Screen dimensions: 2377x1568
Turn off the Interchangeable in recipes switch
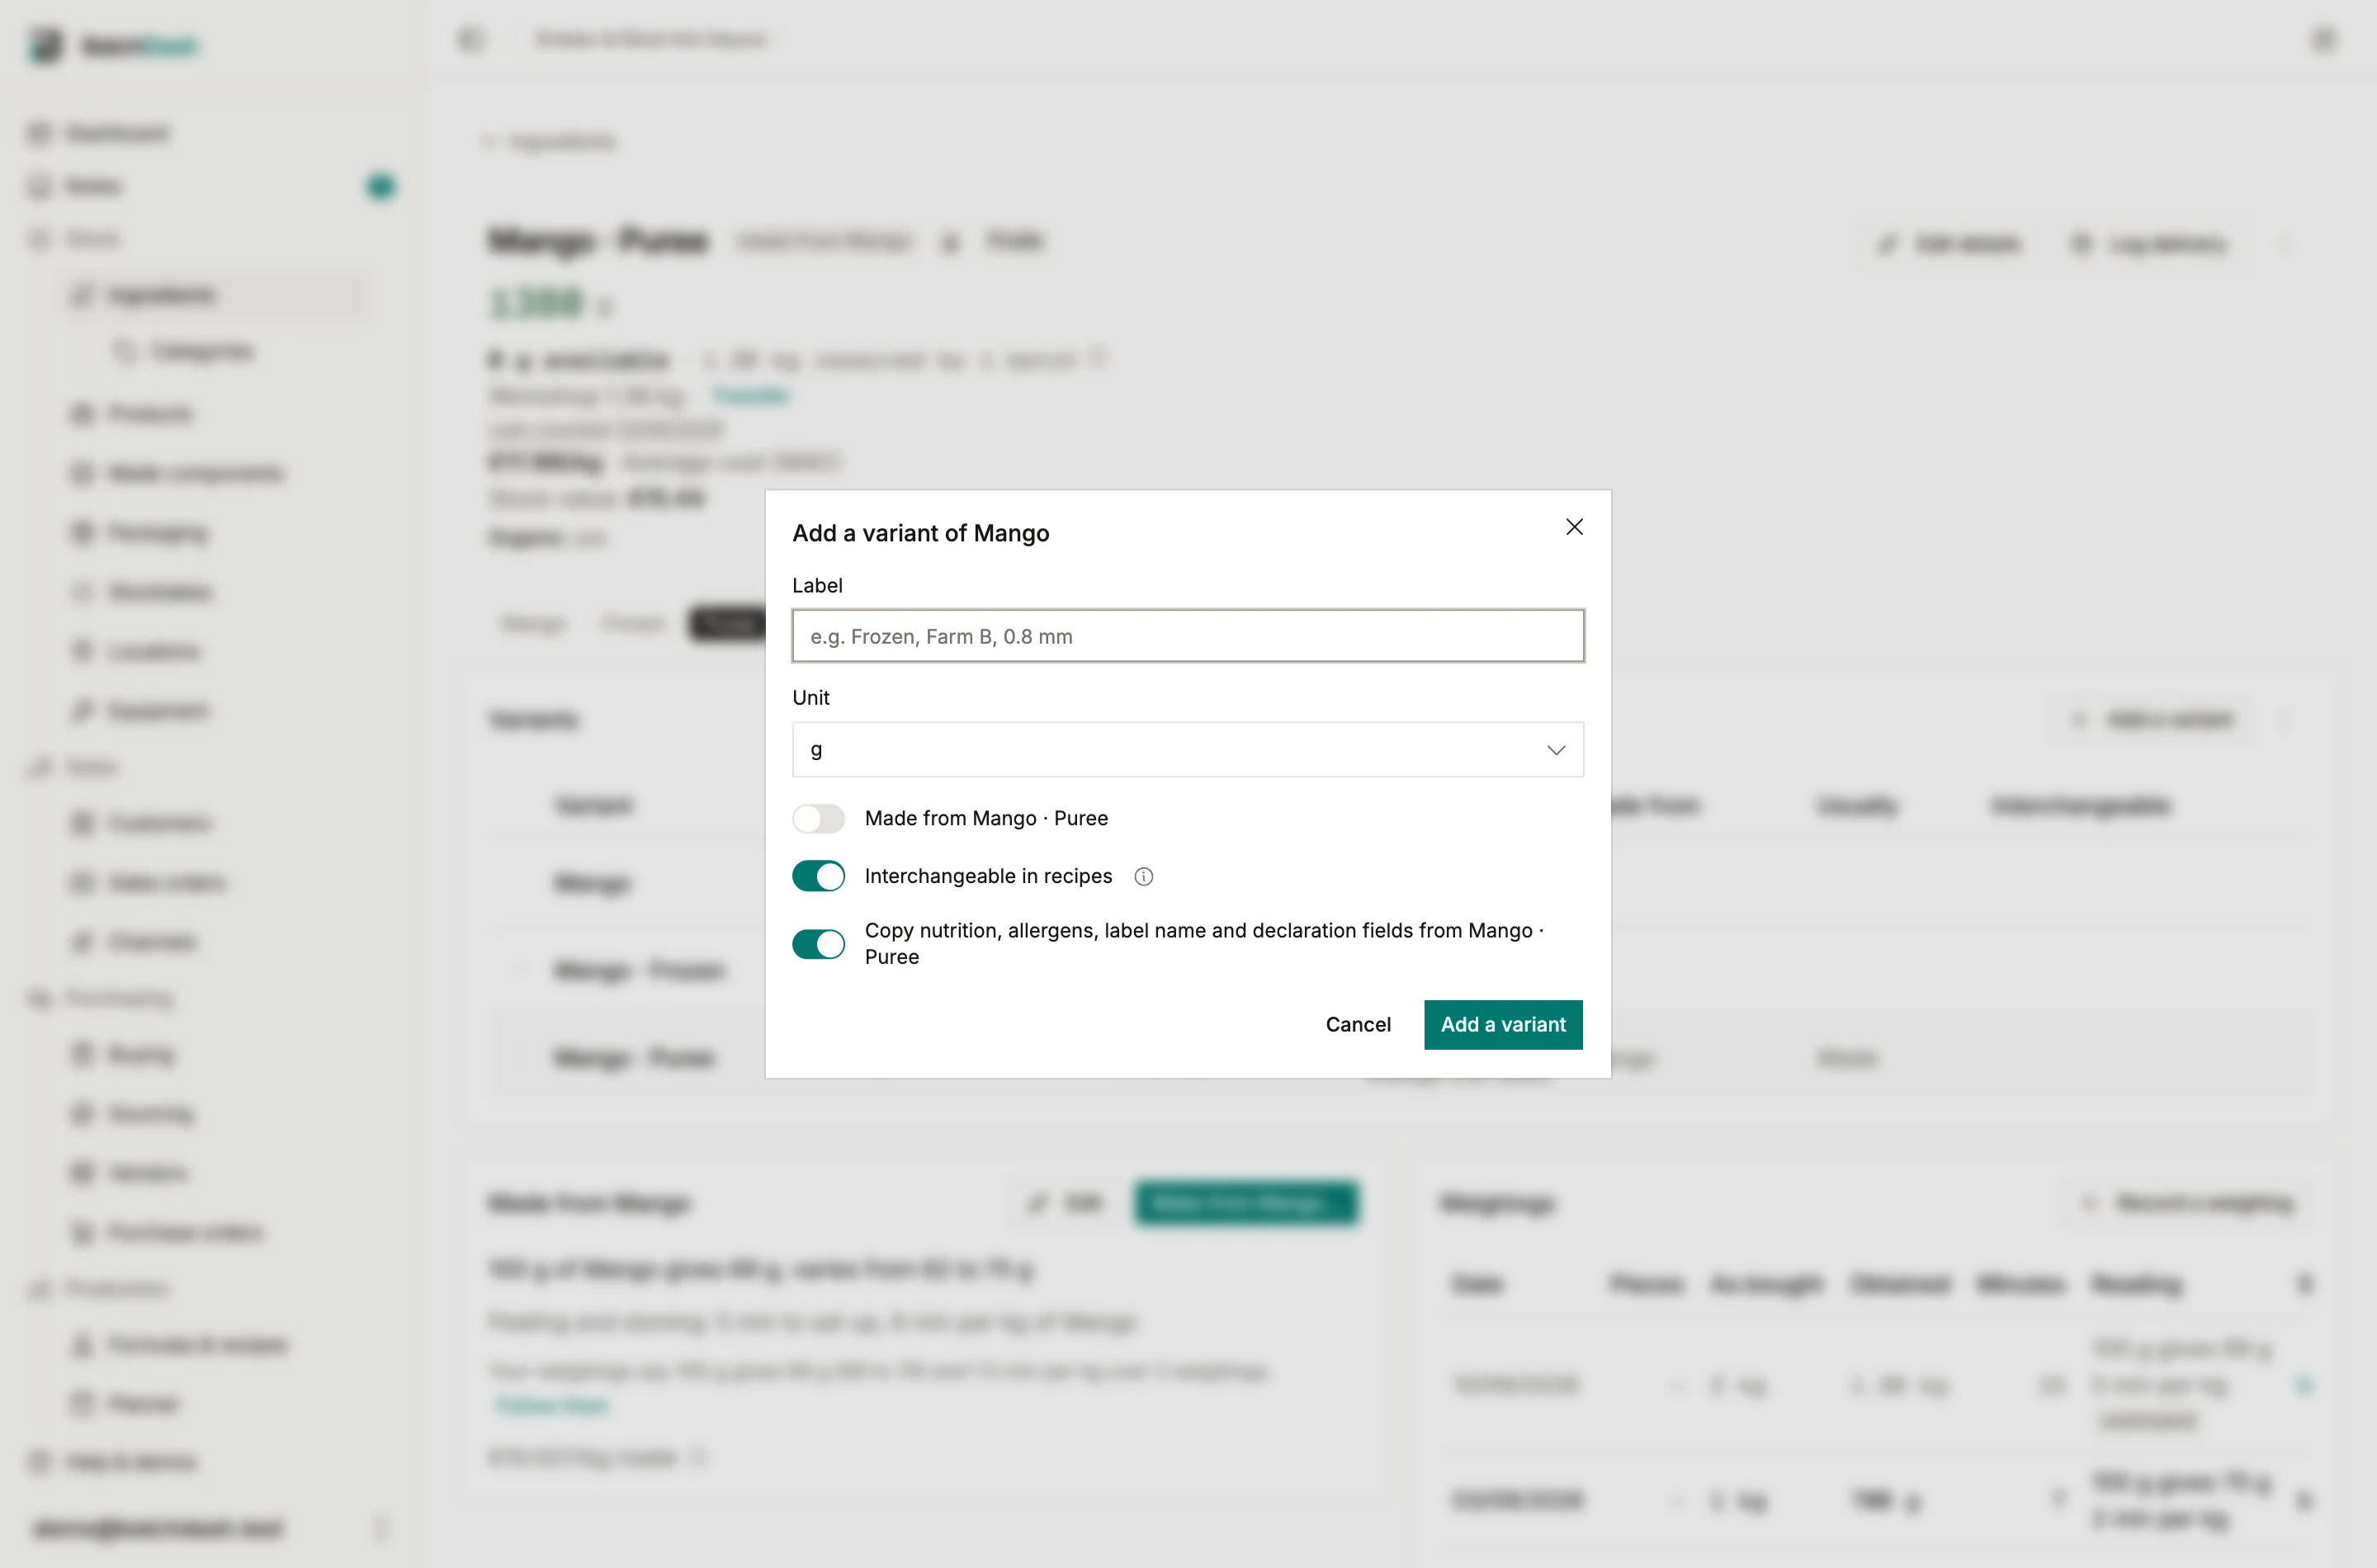pos(819,877)
